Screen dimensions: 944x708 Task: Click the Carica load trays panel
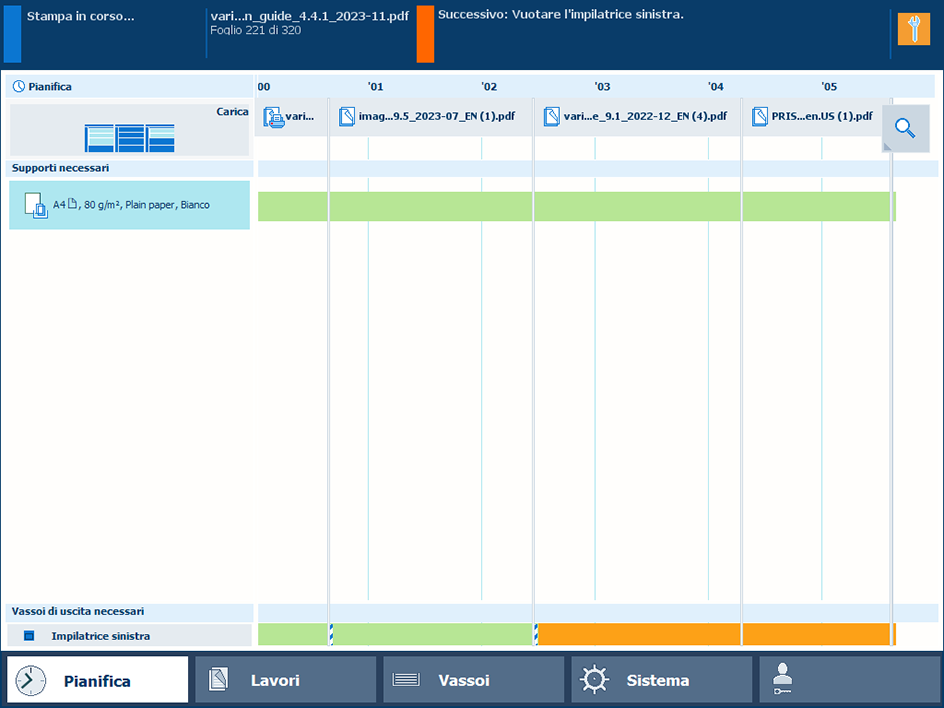tap(129, 131)
